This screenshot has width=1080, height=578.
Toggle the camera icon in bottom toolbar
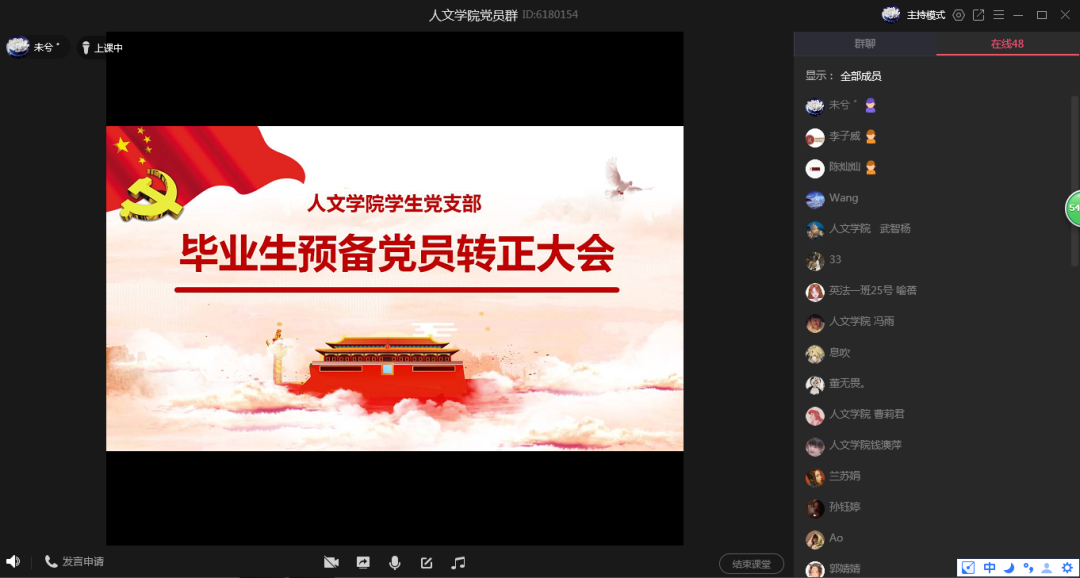(x=331, y=563)
